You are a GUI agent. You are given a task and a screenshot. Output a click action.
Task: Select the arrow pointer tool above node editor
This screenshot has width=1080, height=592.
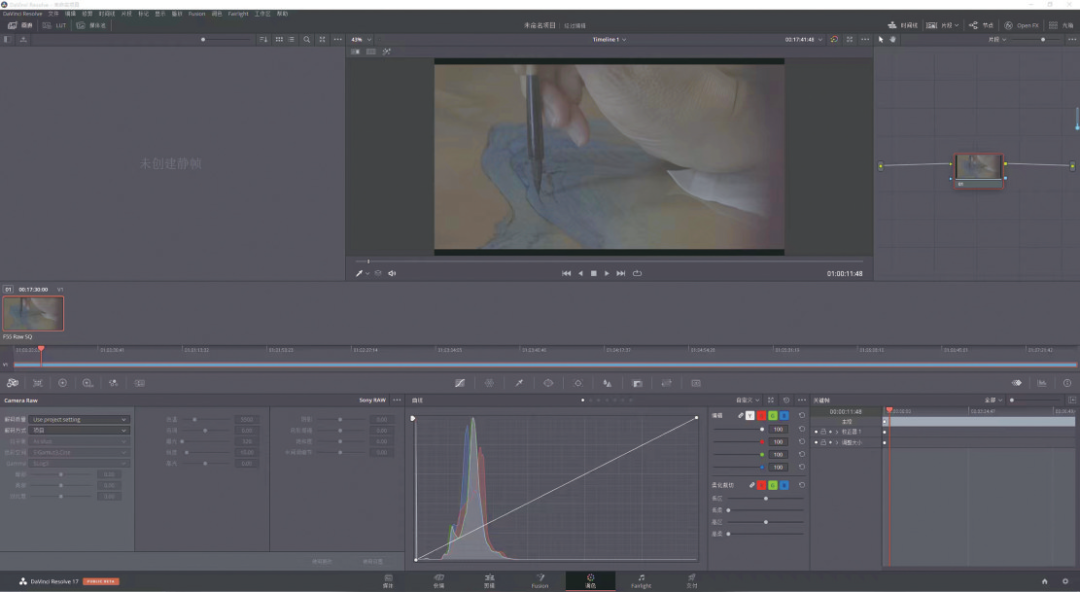pos(880,39)
